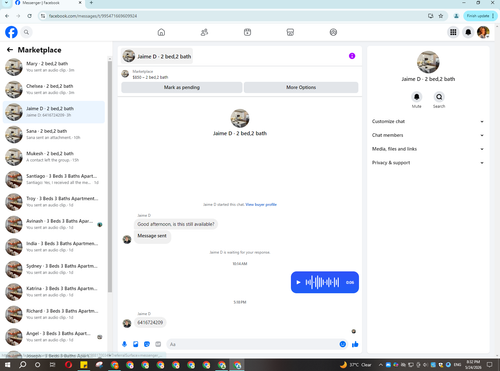500x371 pixels.
Task: Click the 'Good afternoon, is this still available?' message
Action: click(176, 224)
